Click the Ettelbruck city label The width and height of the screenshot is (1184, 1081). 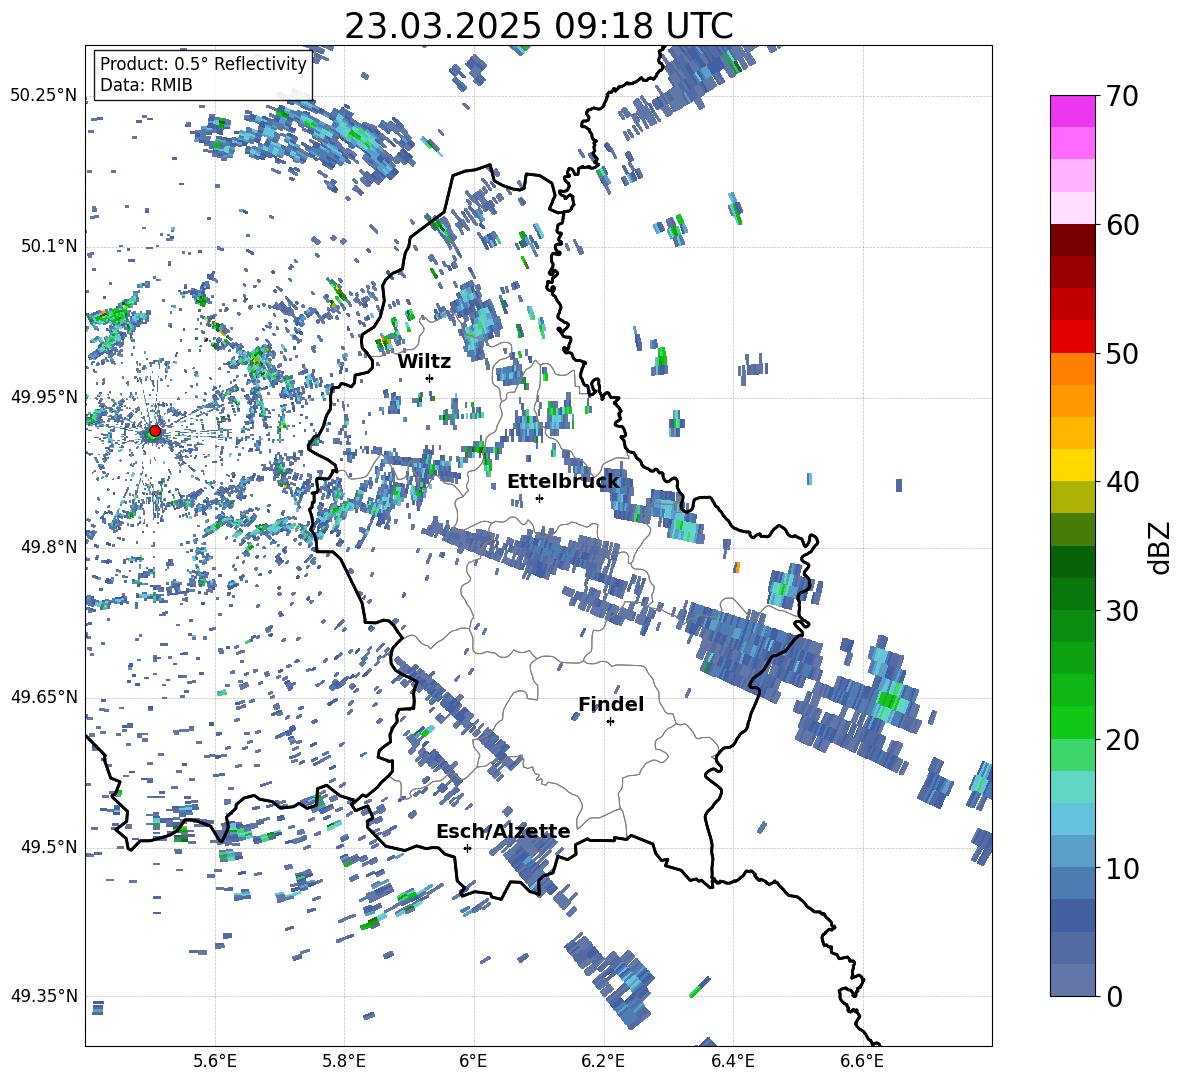coord(563,482)
